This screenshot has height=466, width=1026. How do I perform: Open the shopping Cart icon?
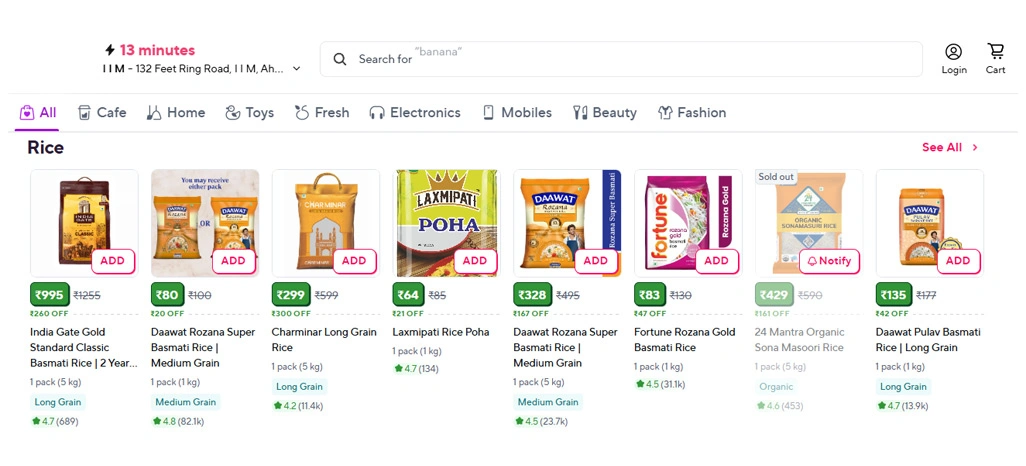pos(995,51)
